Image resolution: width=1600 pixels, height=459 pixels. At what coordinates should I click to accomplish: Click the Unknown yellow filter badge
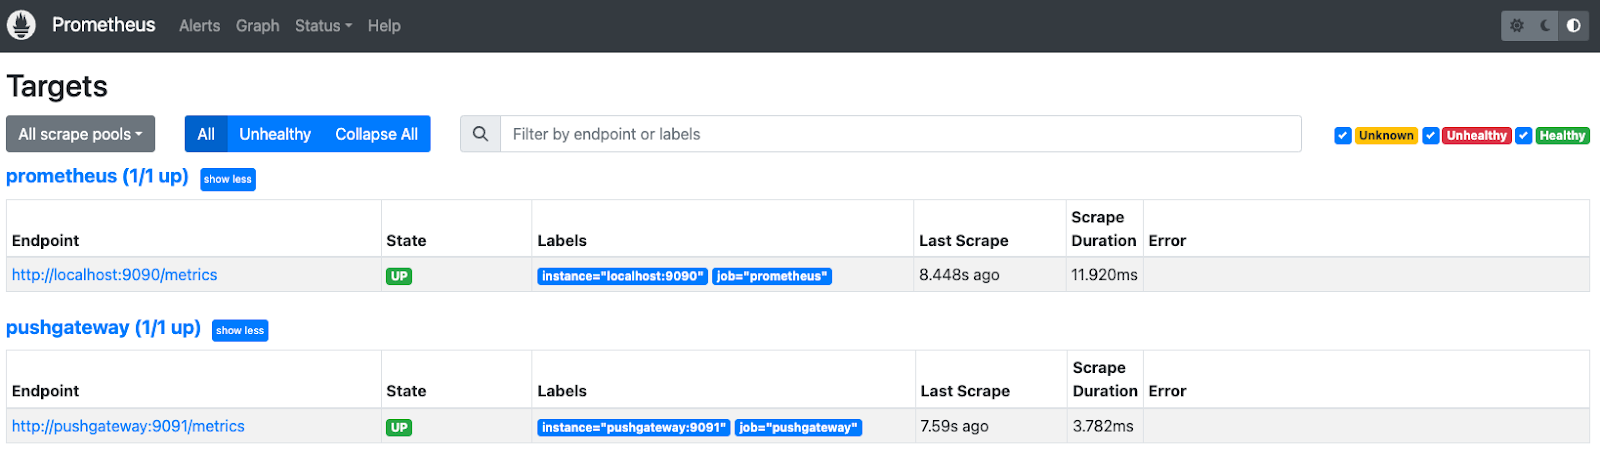[x=1386, y=136]
